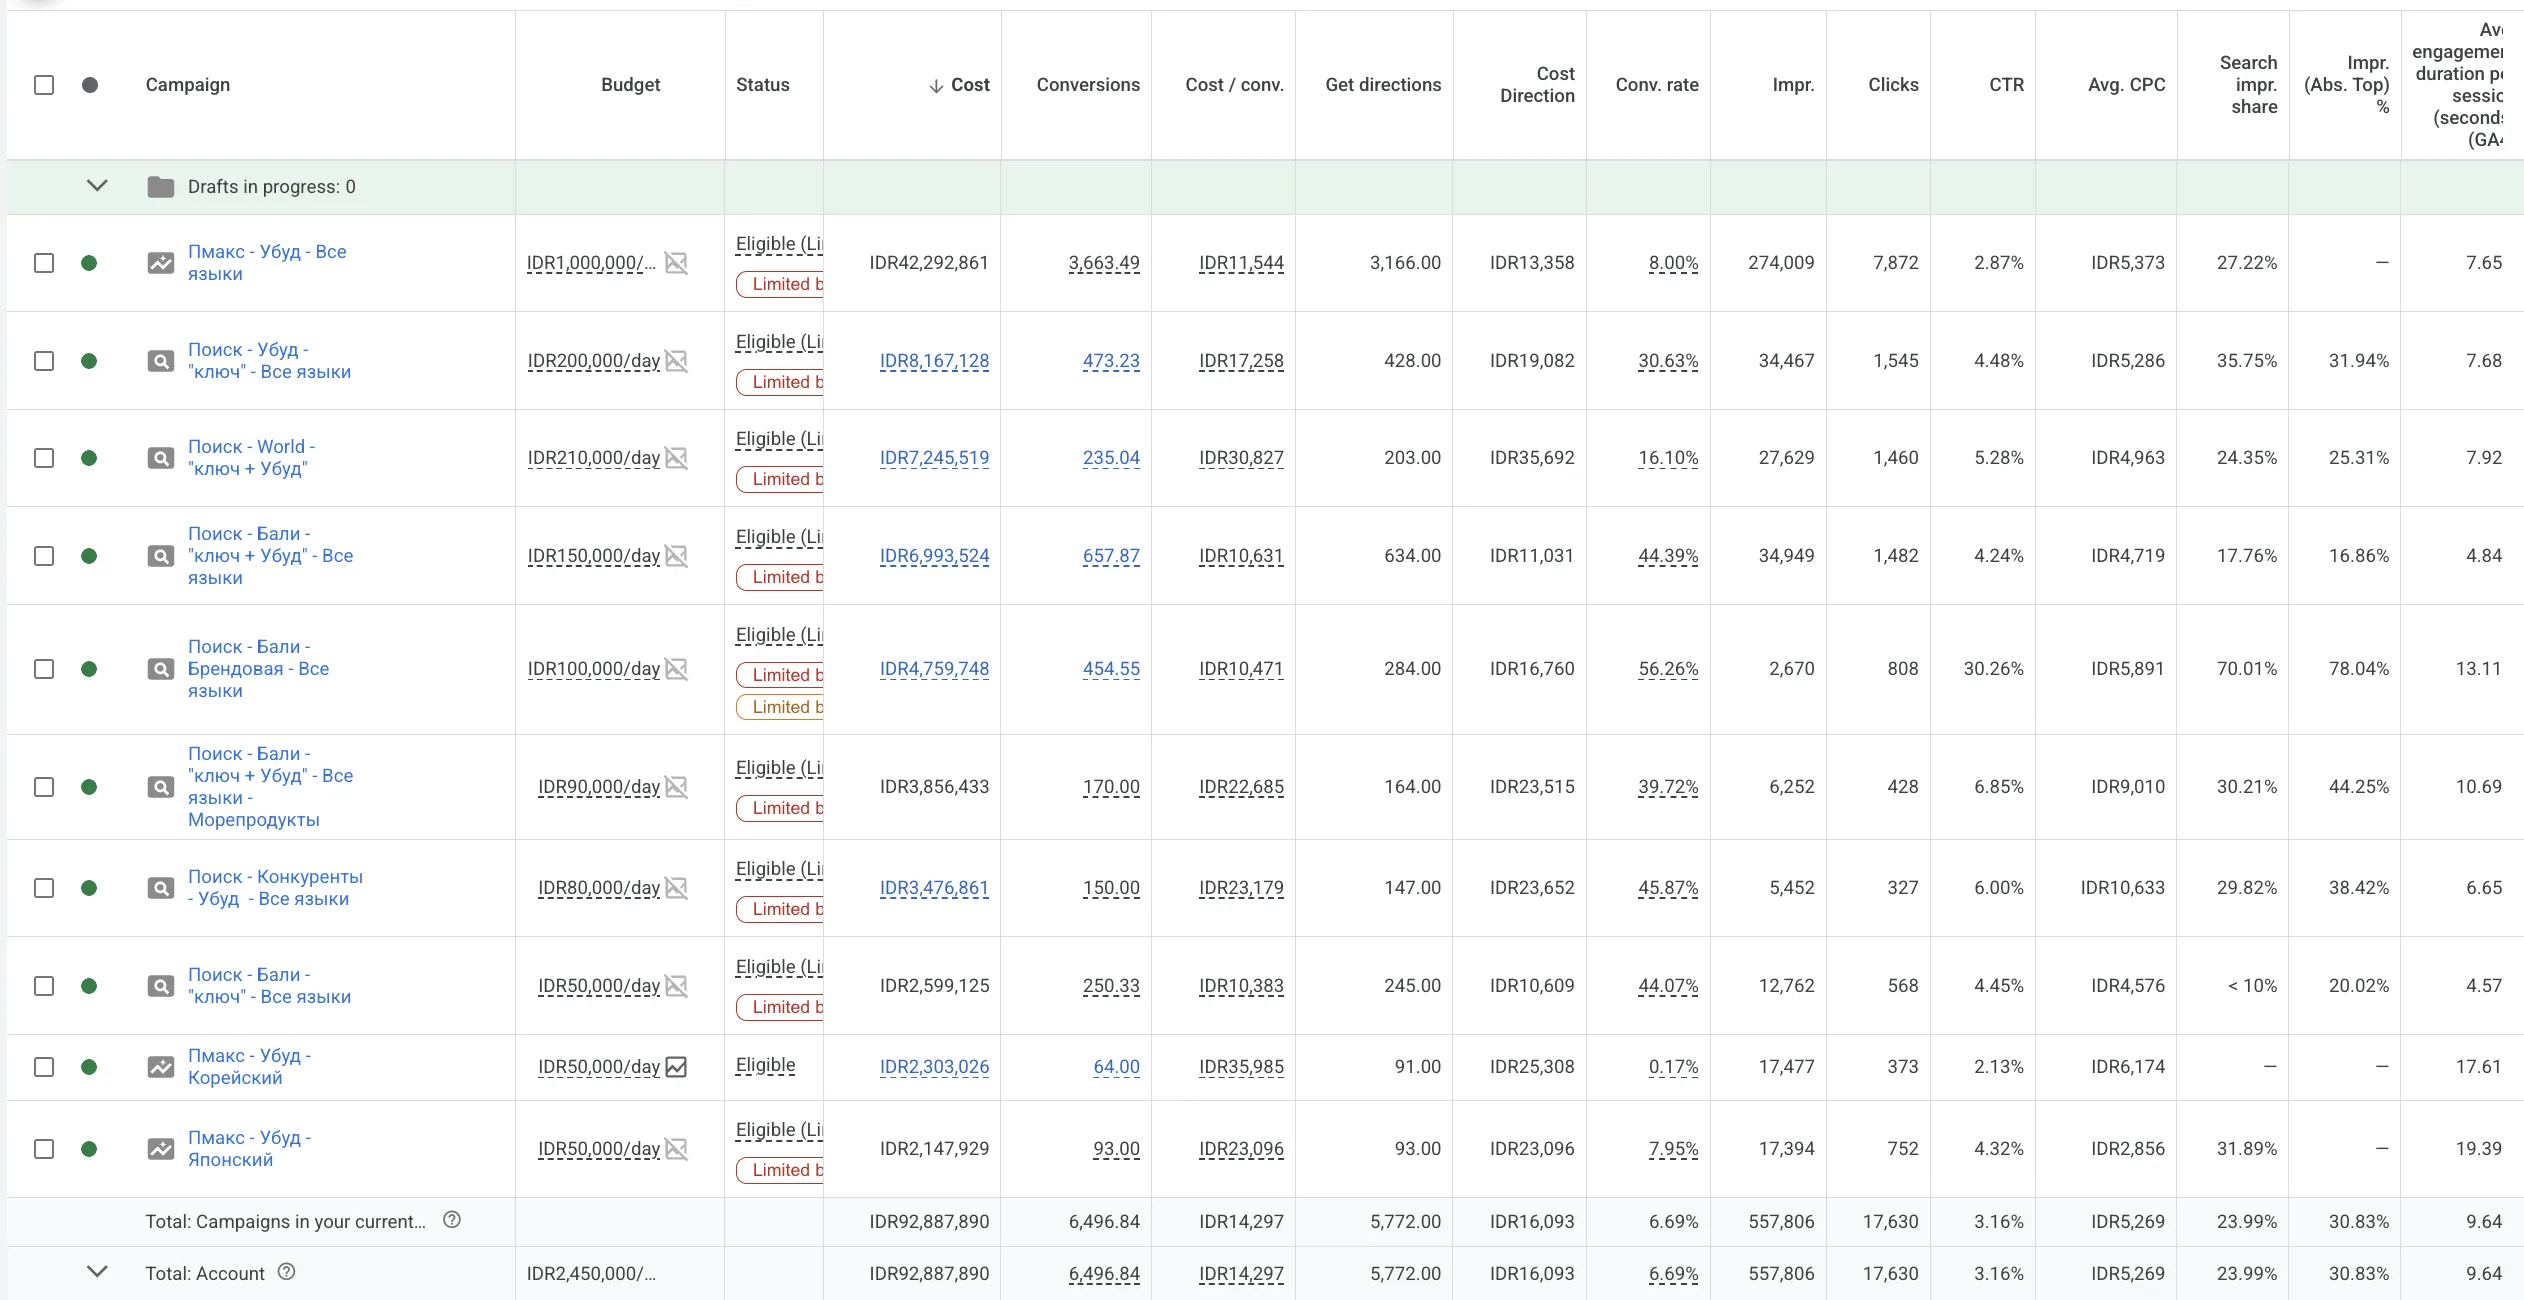This screenshot has width=2524, height=1300.
Task: Click budget chart icon beside IDR100,000/day
Action: [677, 669]
